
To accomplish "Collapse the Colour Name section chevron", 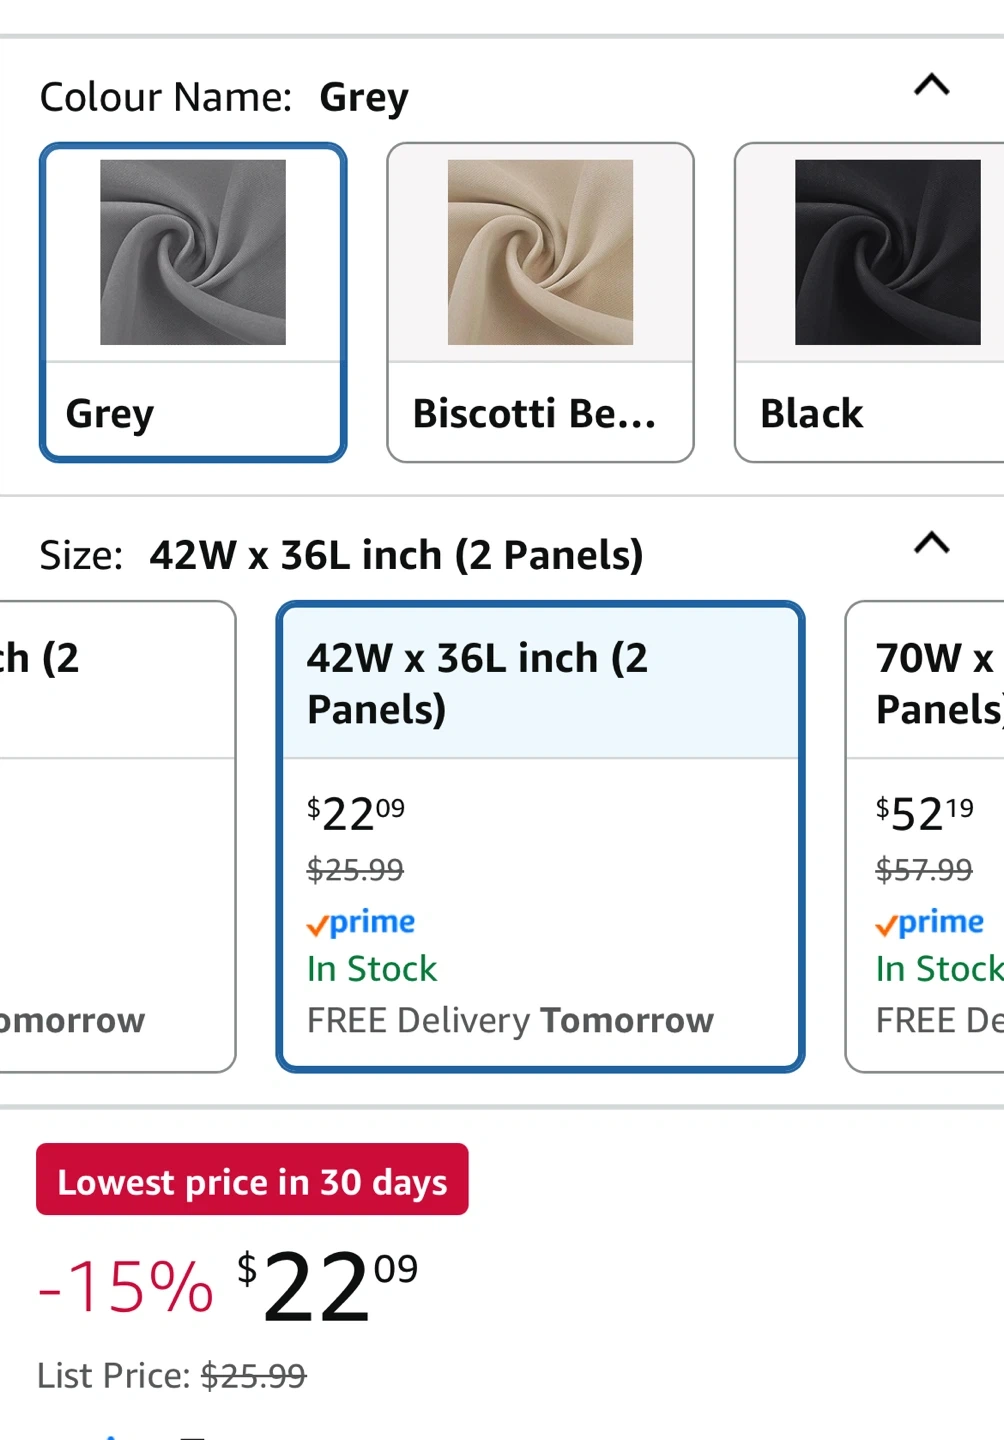I will tap(931, 85).
